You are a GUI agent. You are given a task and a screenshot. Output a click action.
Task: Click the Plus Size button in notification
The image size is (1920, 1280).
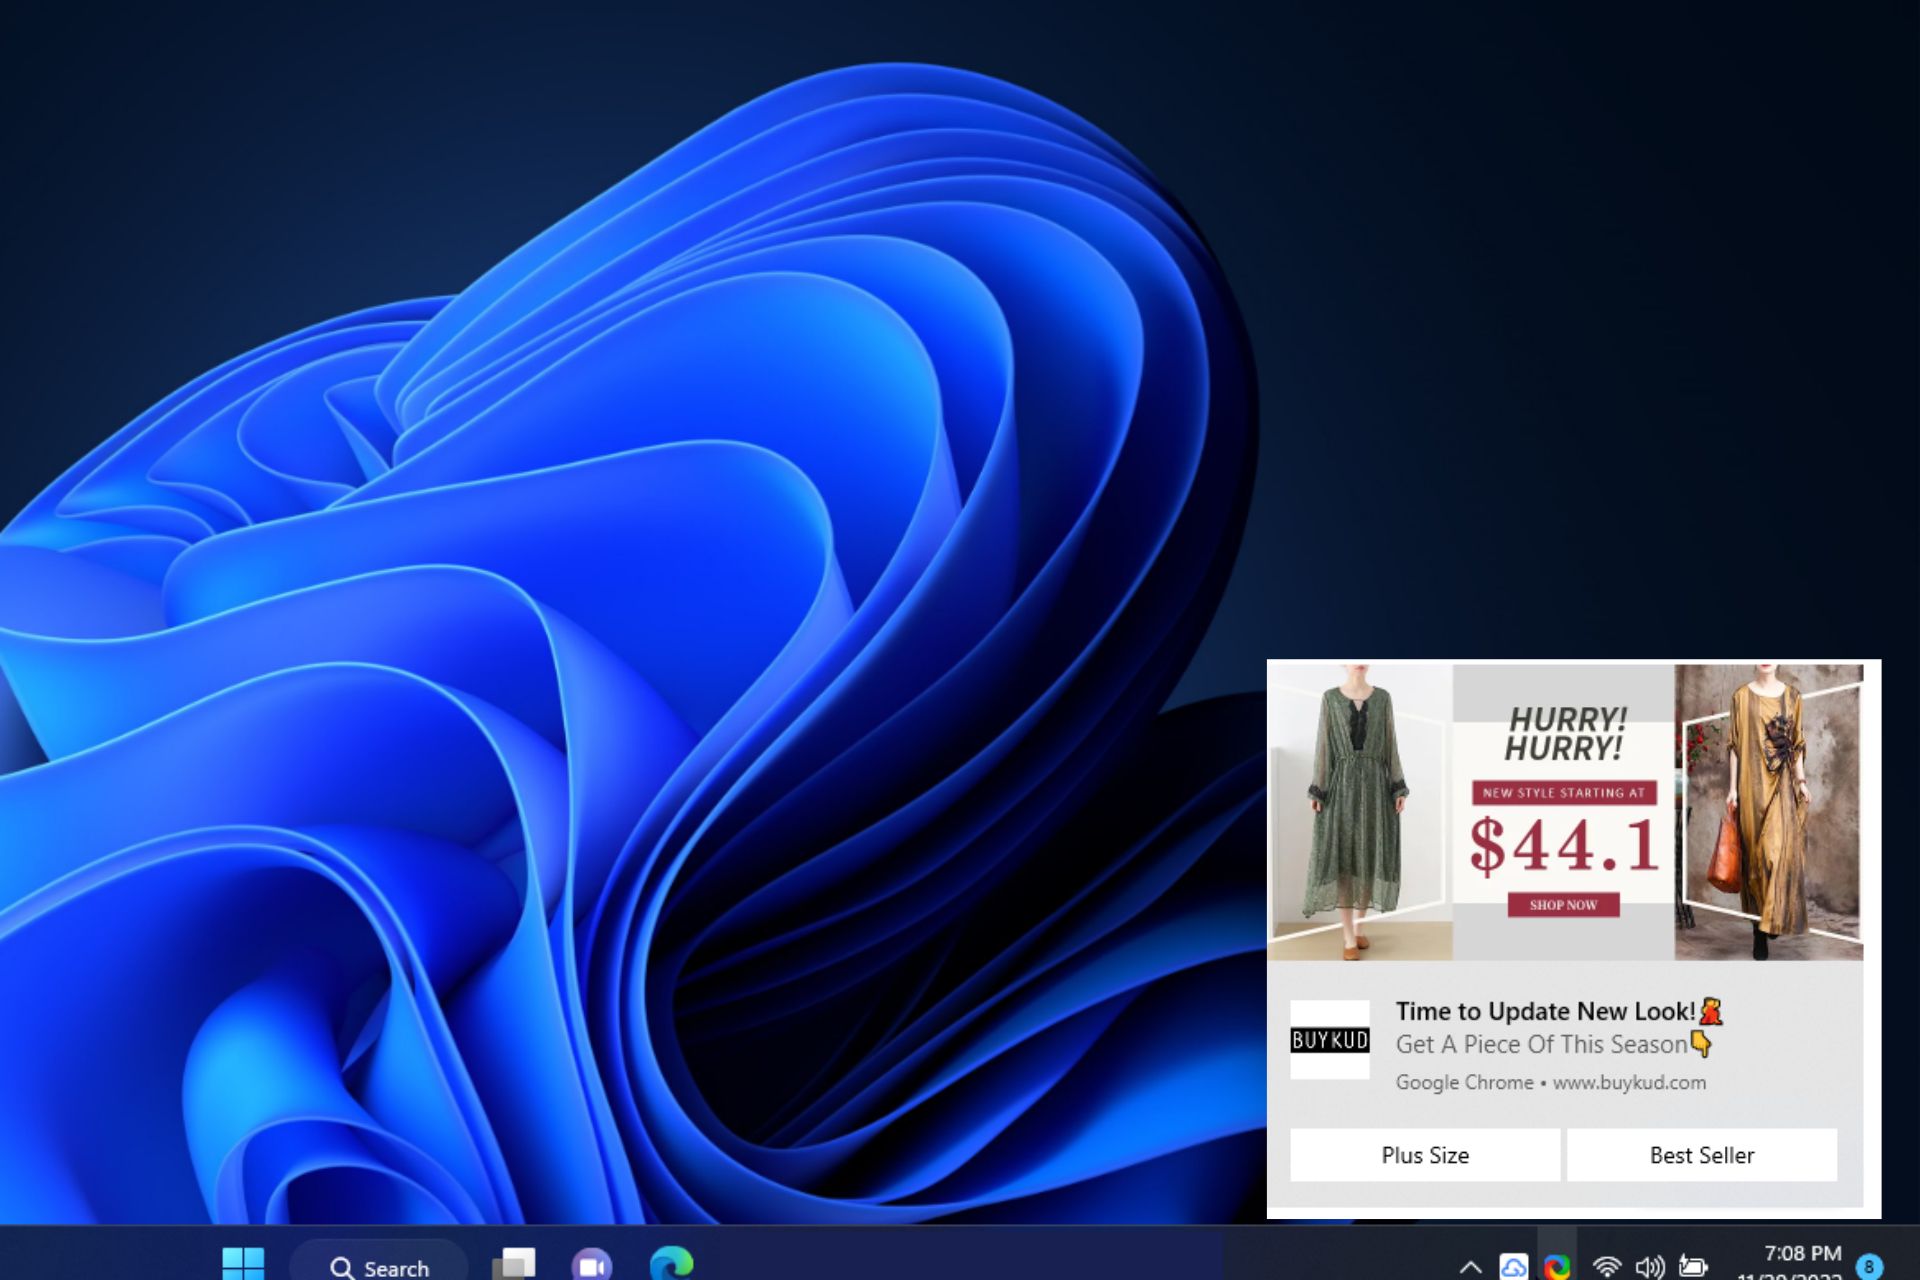(x=1423, y=1154)
